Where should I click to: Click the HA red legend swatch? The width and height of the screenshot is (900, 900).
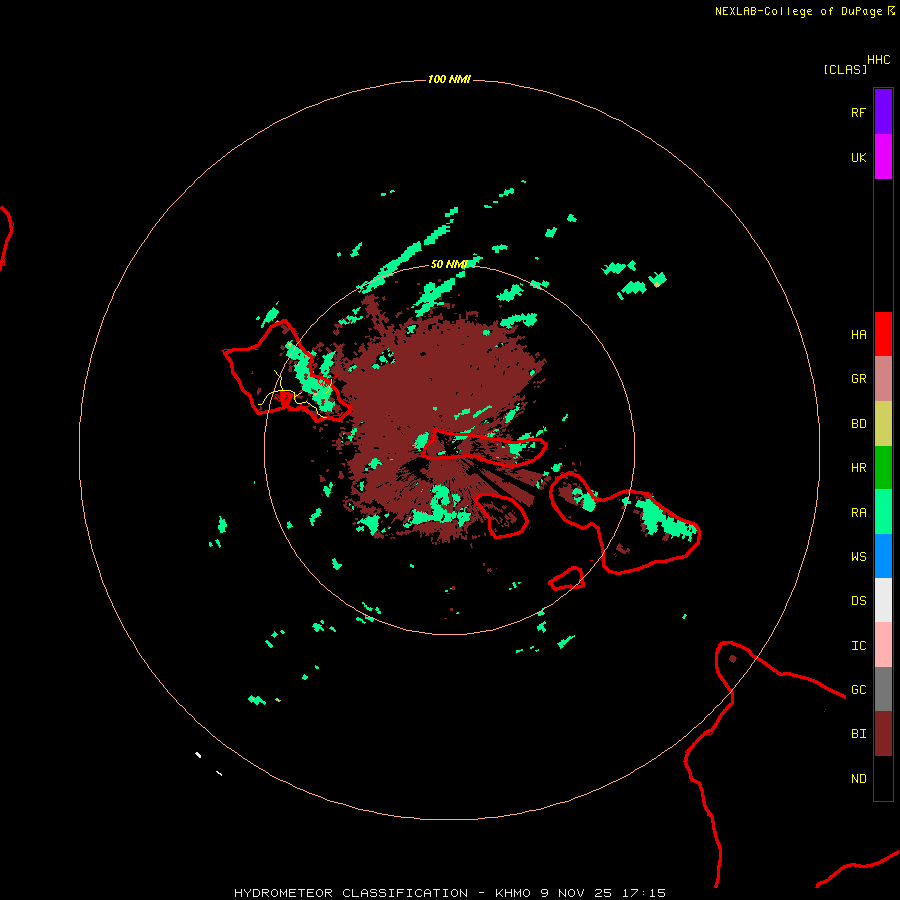pos(883,334)
